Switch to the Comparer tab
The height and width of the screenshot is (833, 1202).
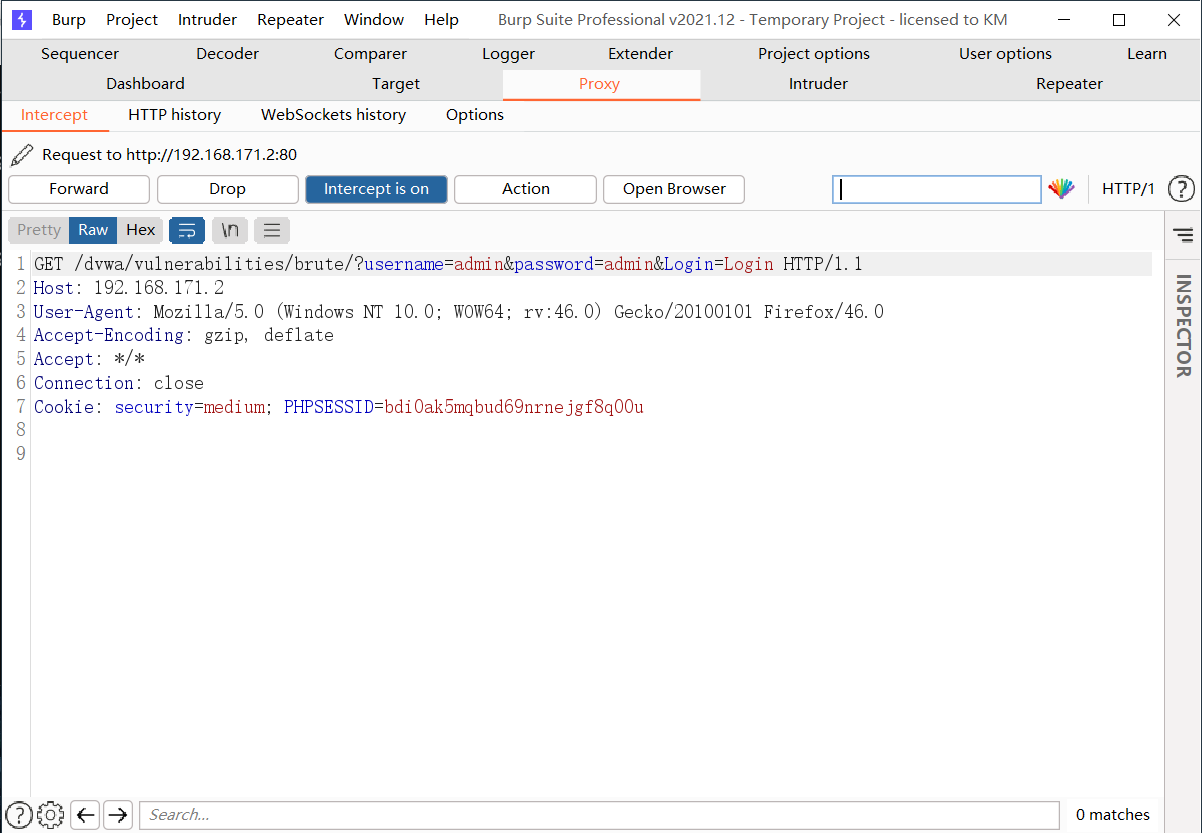click(370, 54)
